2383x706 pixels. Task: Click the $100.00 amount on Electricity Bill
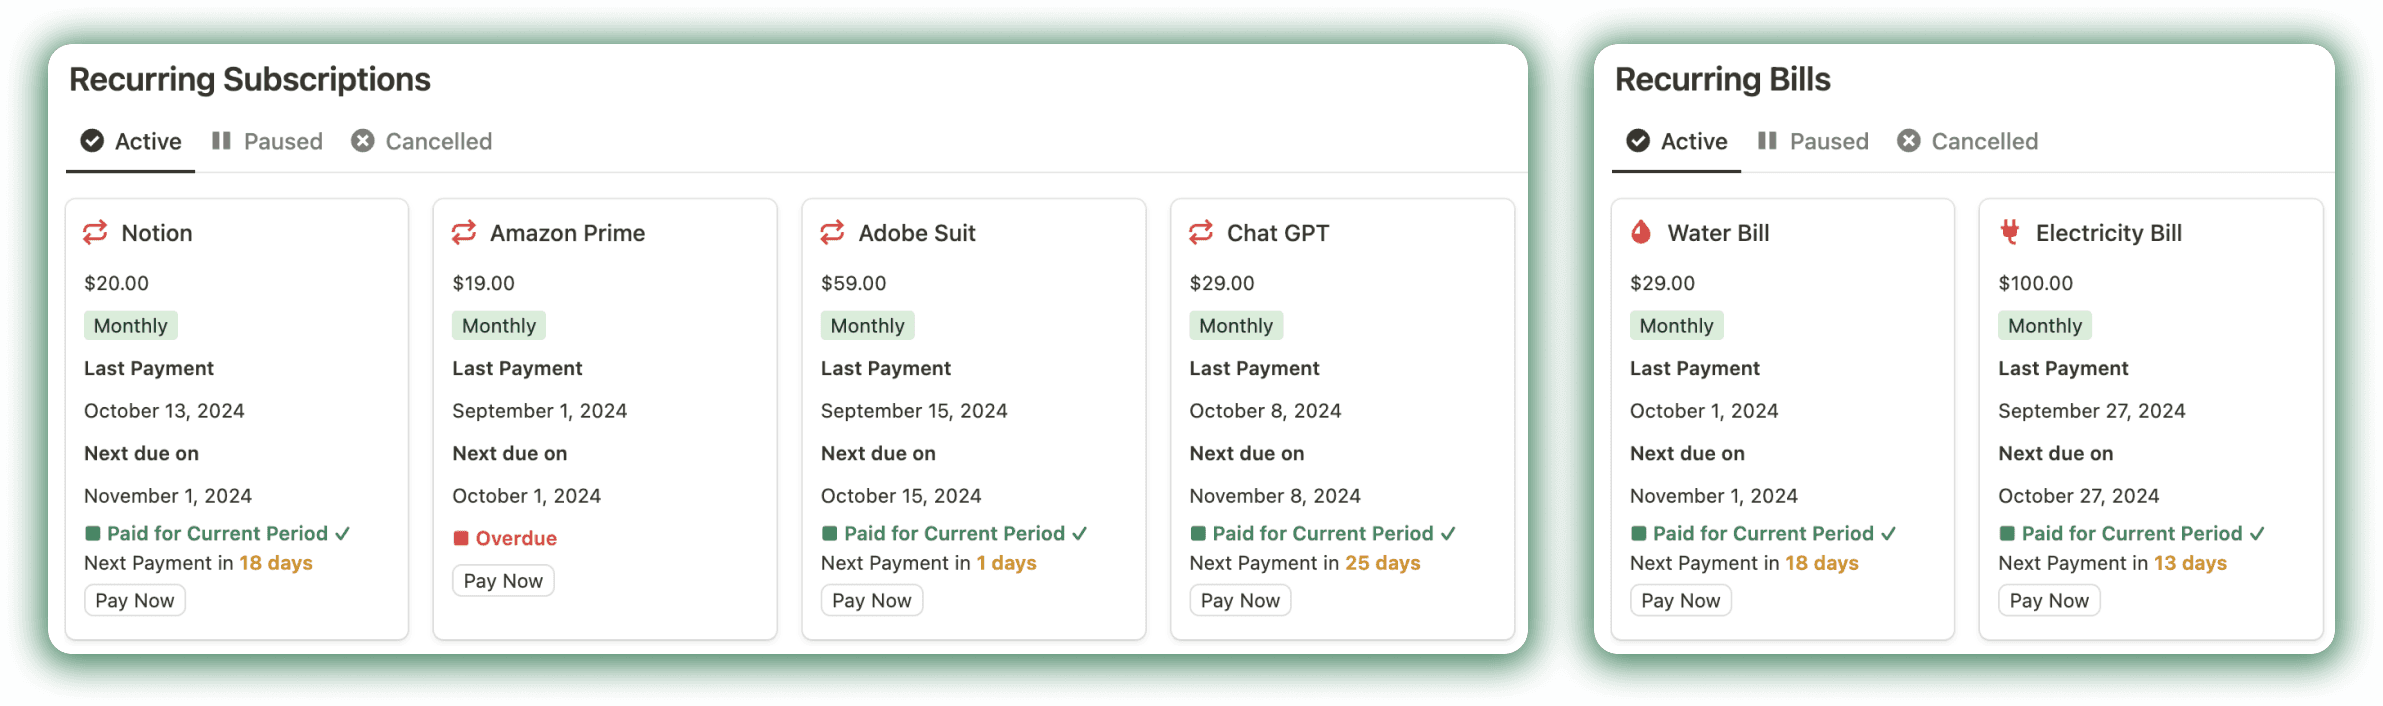(2036, 283)
